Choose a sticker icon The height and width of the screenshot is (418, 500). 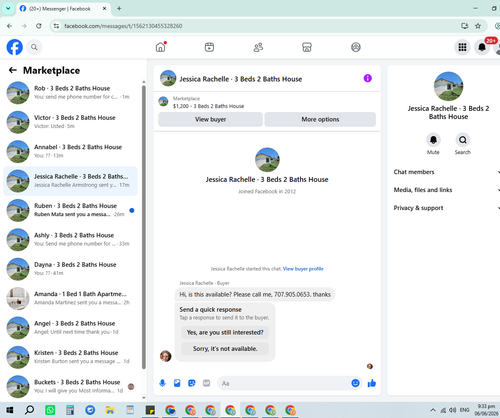(192, 383)
